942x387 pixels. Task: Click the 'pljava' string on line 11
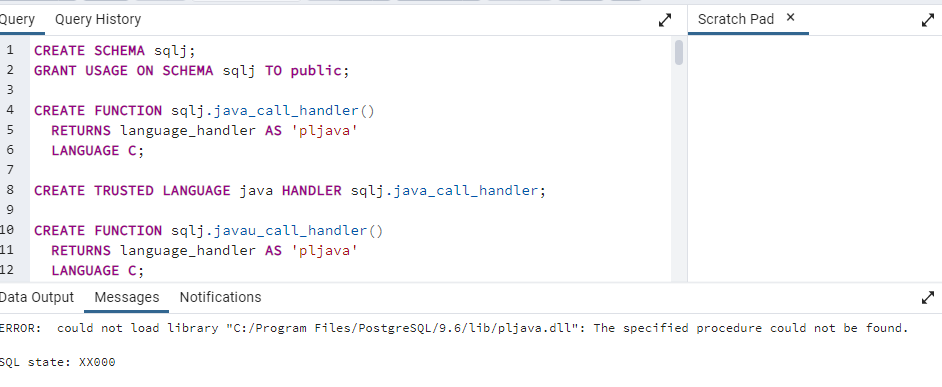click(x=324, y=251)
